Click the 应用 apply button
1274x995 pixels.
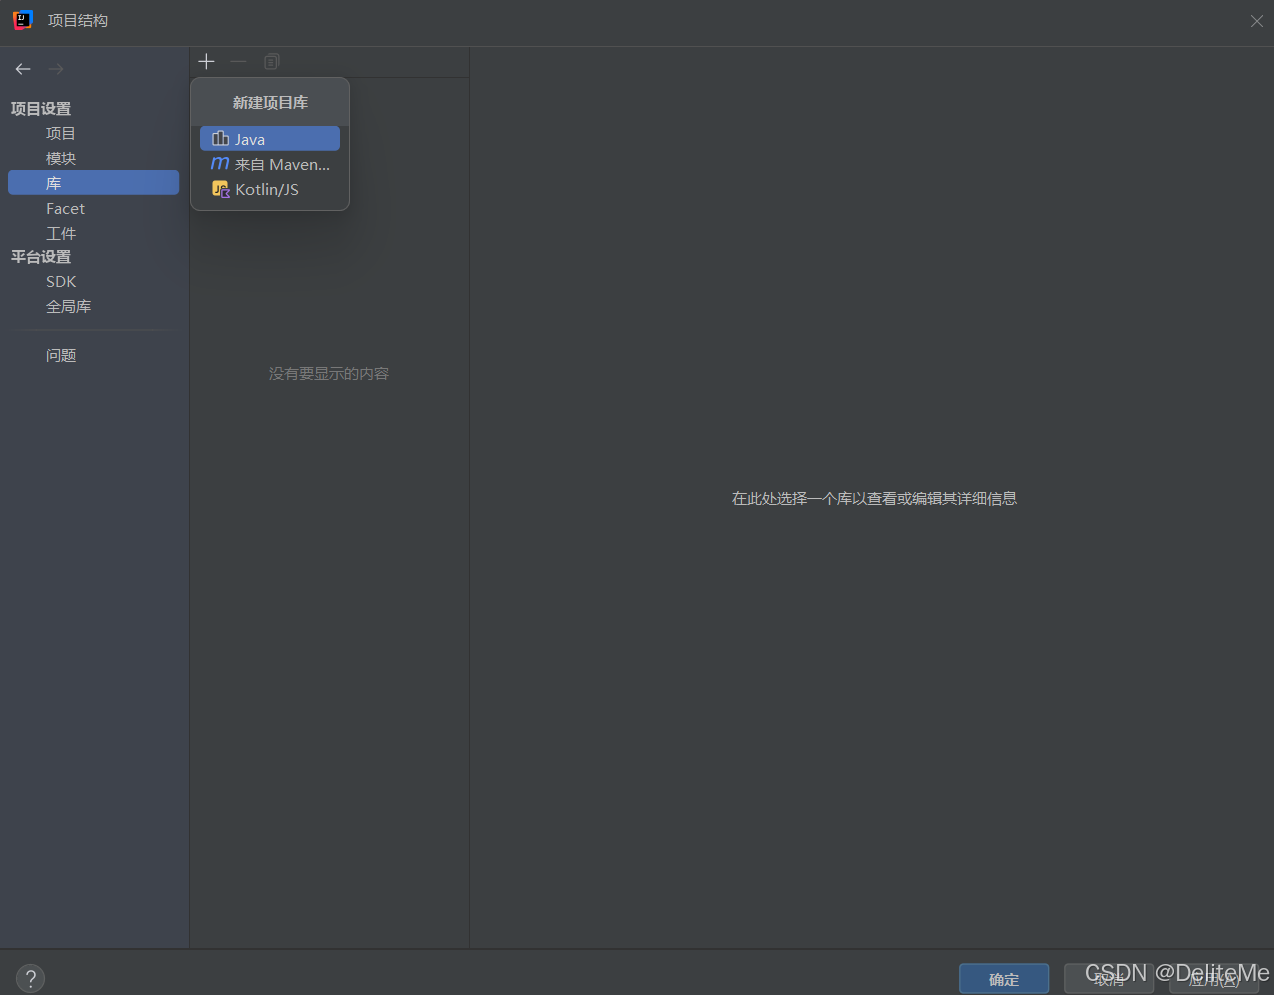[x=1214, y=979]
